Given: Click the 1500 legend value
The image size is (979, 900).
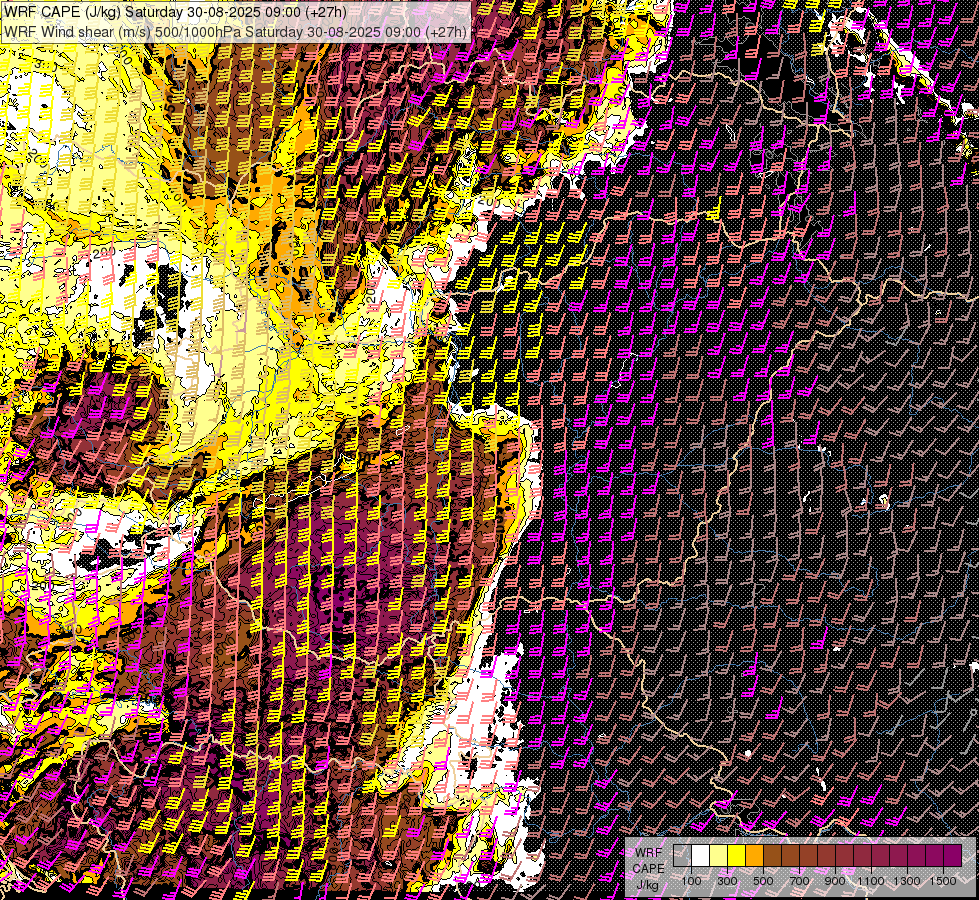Looking at the screenshot, I should (x=943, y=881).
